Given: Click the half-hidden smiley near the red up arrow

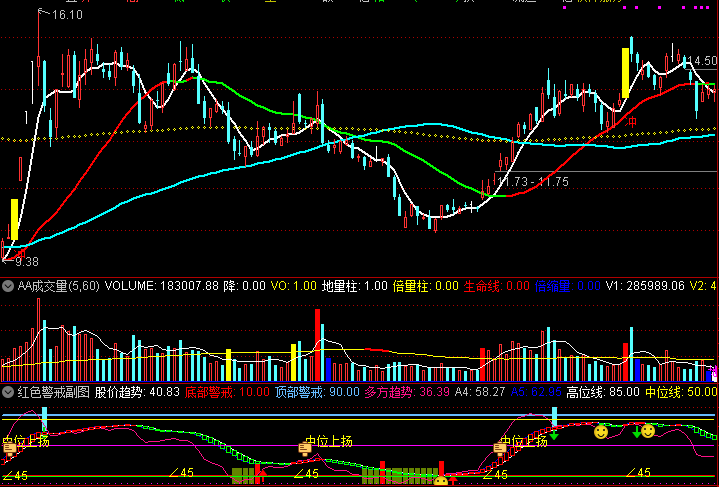Looking at the screenshot, I should [441, 481].
